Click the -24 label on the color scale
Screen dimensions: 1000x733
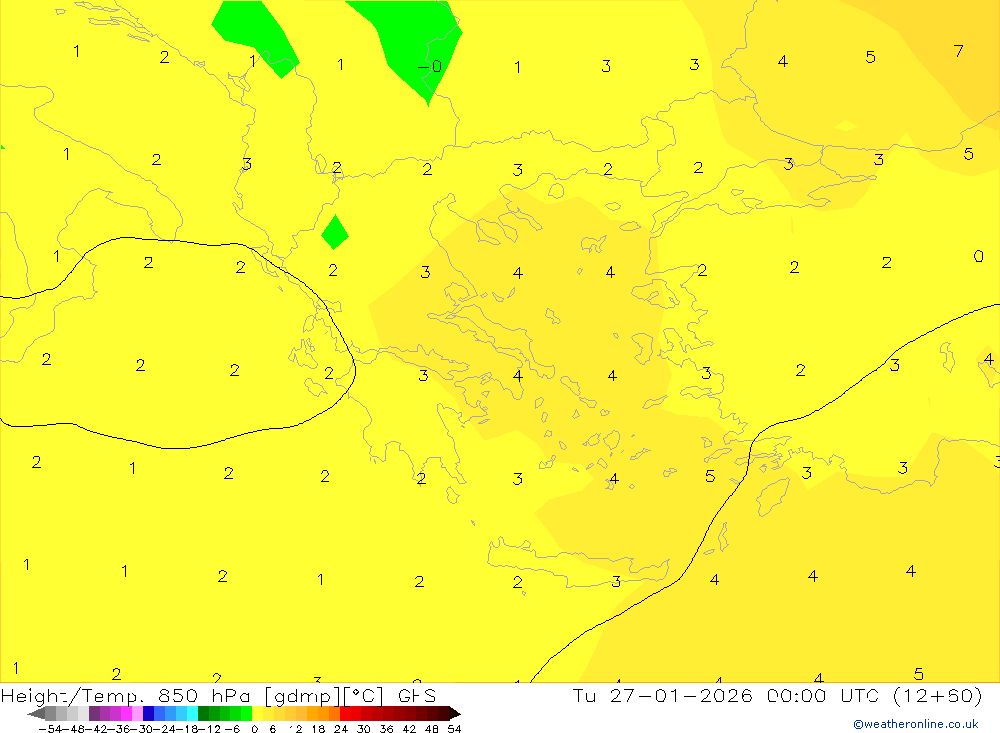point(165,729)
